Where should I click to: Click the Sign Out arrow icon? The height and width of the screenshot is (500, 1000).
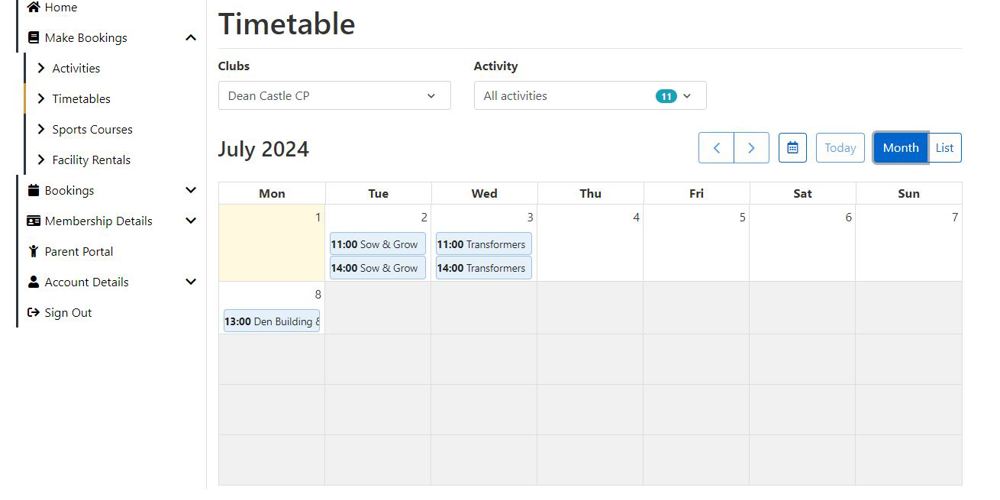pos(33,312)
